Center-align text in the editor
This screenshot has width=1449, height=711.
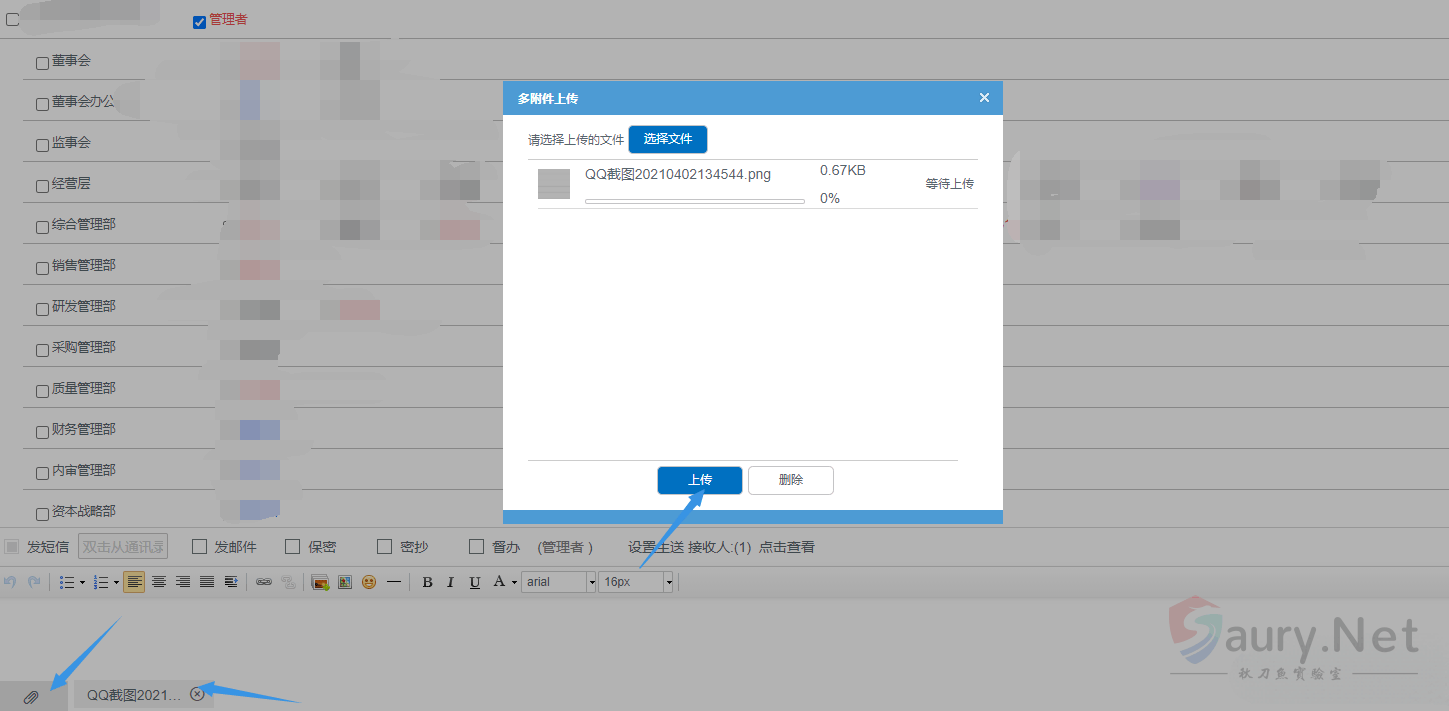click(x=159, y=582)
